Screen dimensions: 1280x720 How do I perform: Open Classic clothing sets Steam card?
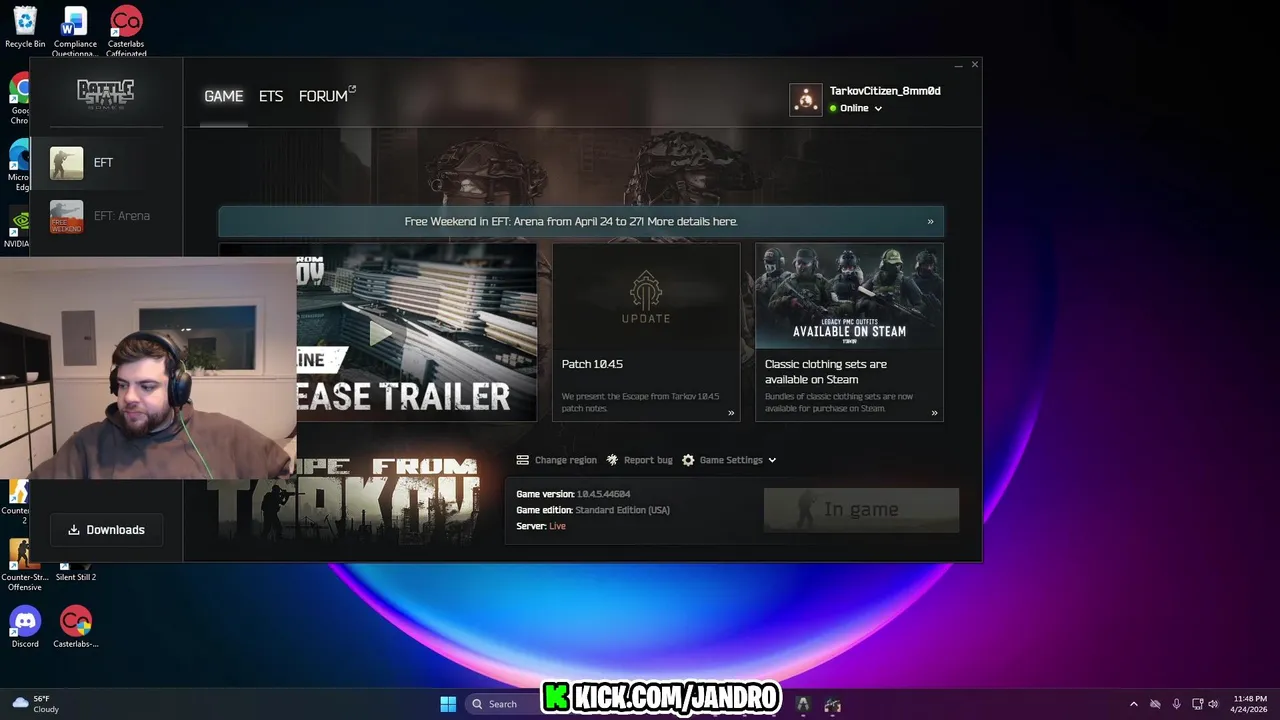[849, 332]
